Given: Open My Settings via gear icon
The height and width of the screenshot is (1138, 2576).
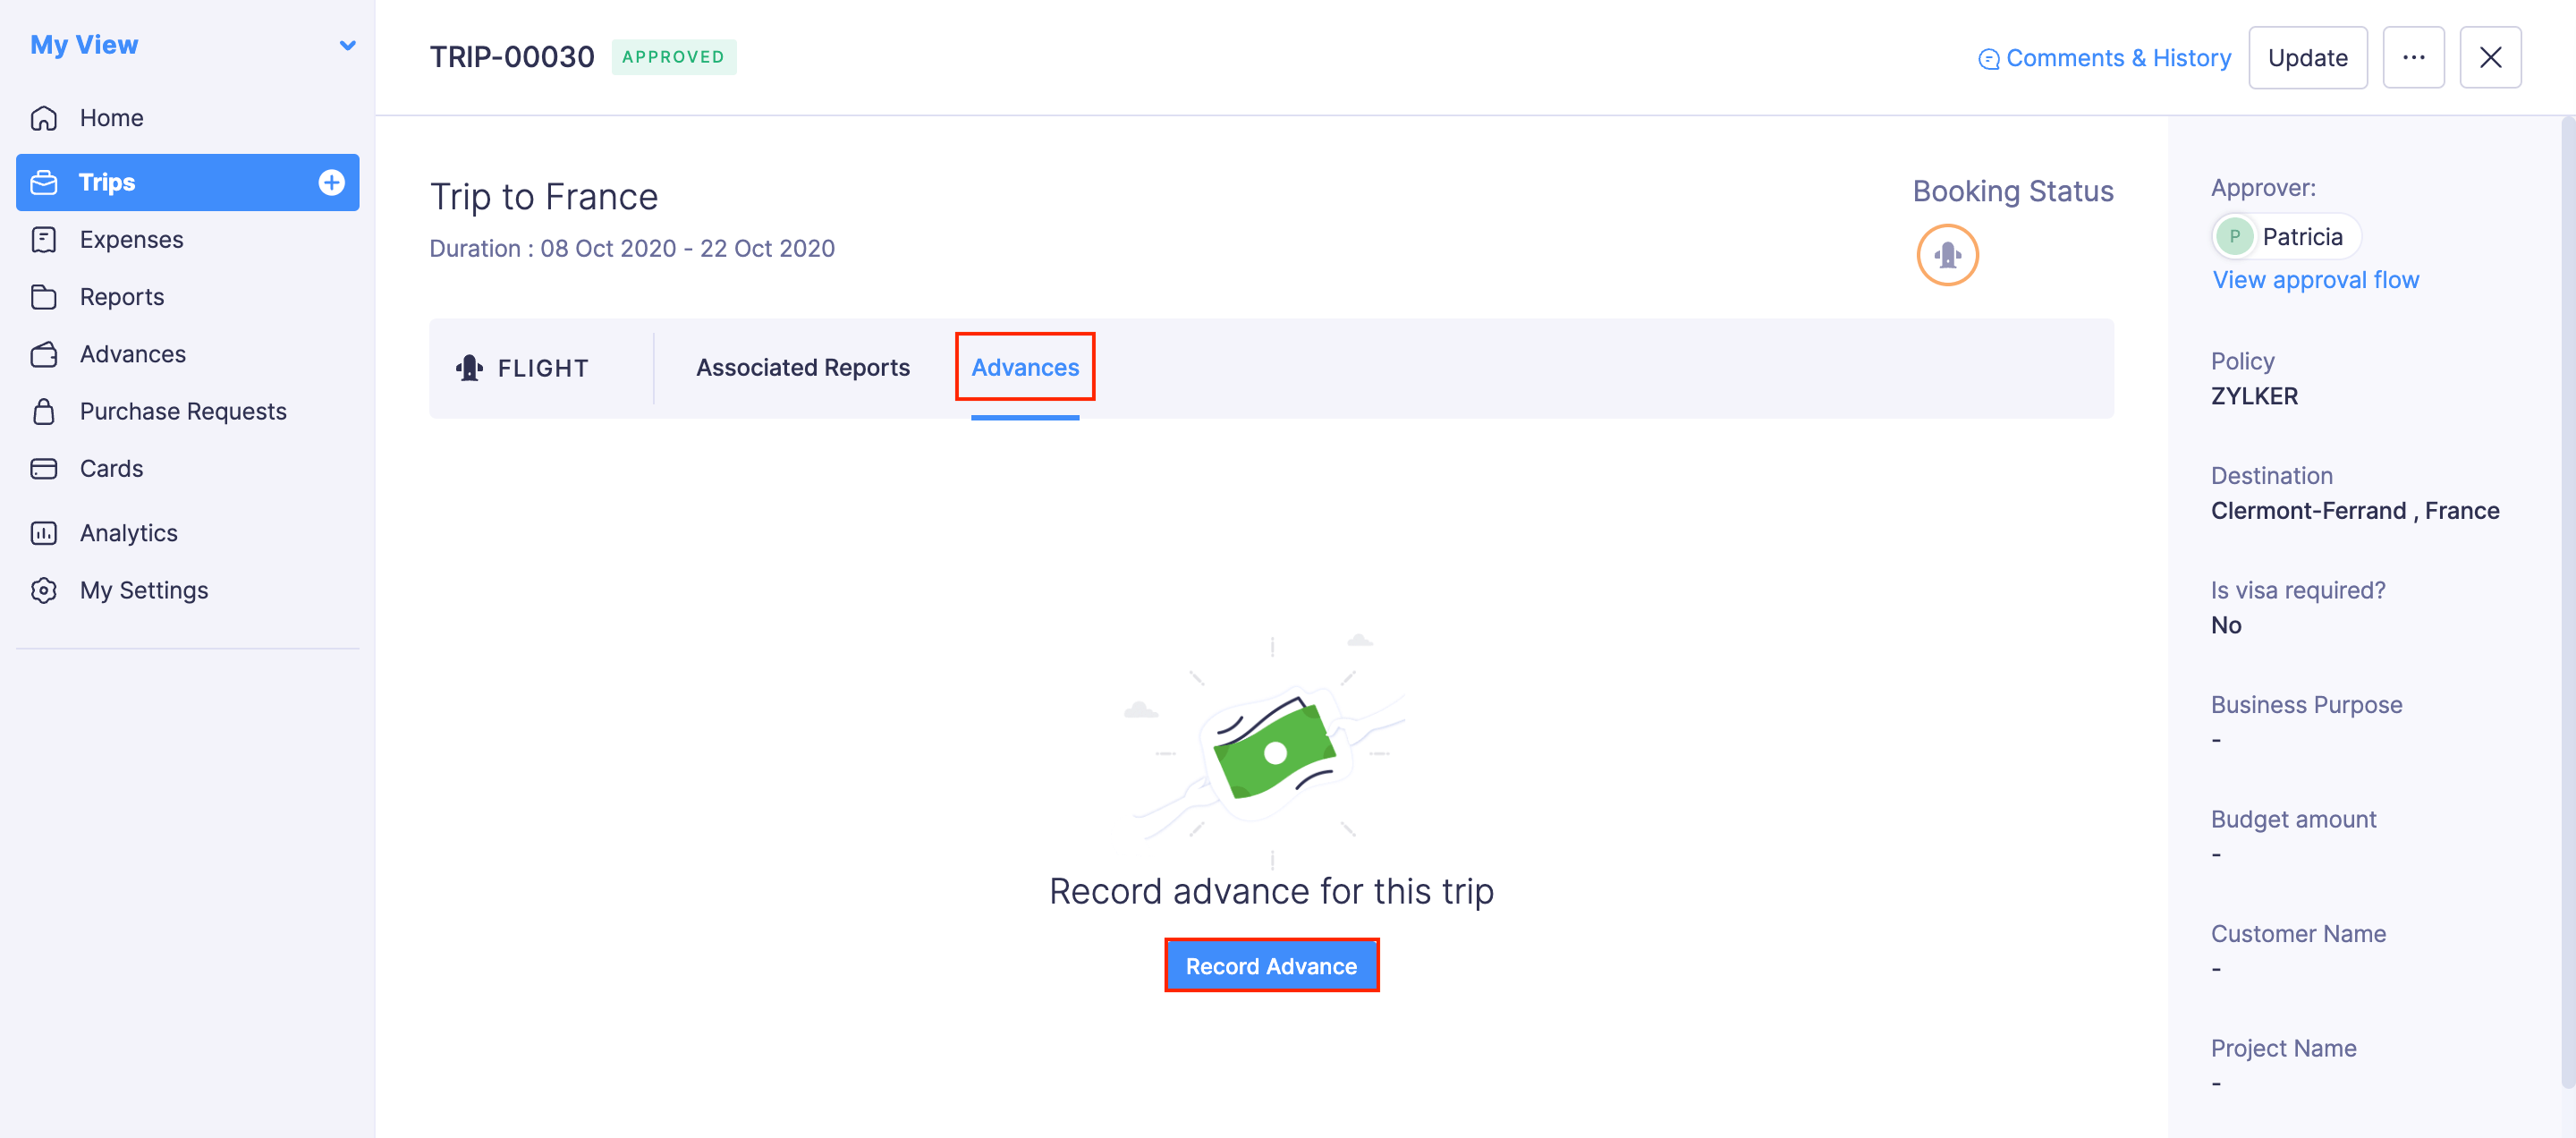Looking at the screenshot, I should (x=44, y=590).
